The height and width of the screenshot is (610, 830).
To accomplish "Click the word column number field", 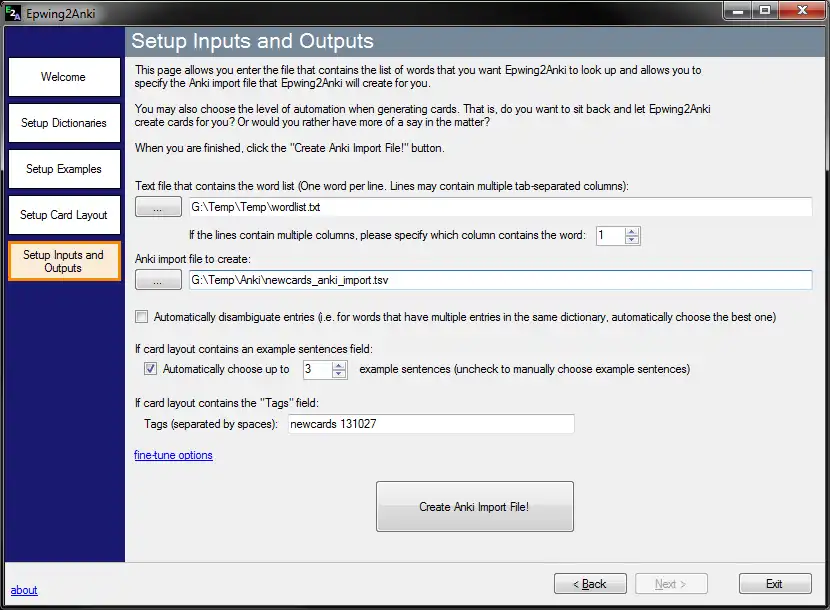I will pos(610,236).
